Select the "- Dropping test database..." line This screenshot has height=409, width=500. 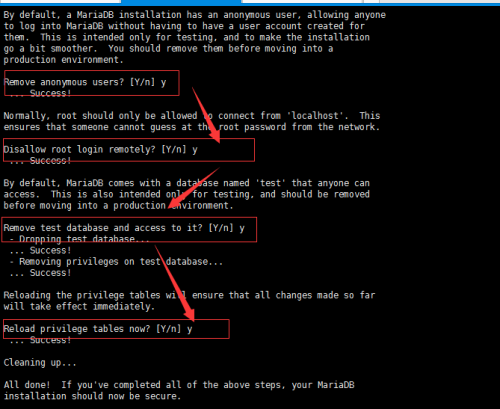(79, 239)
